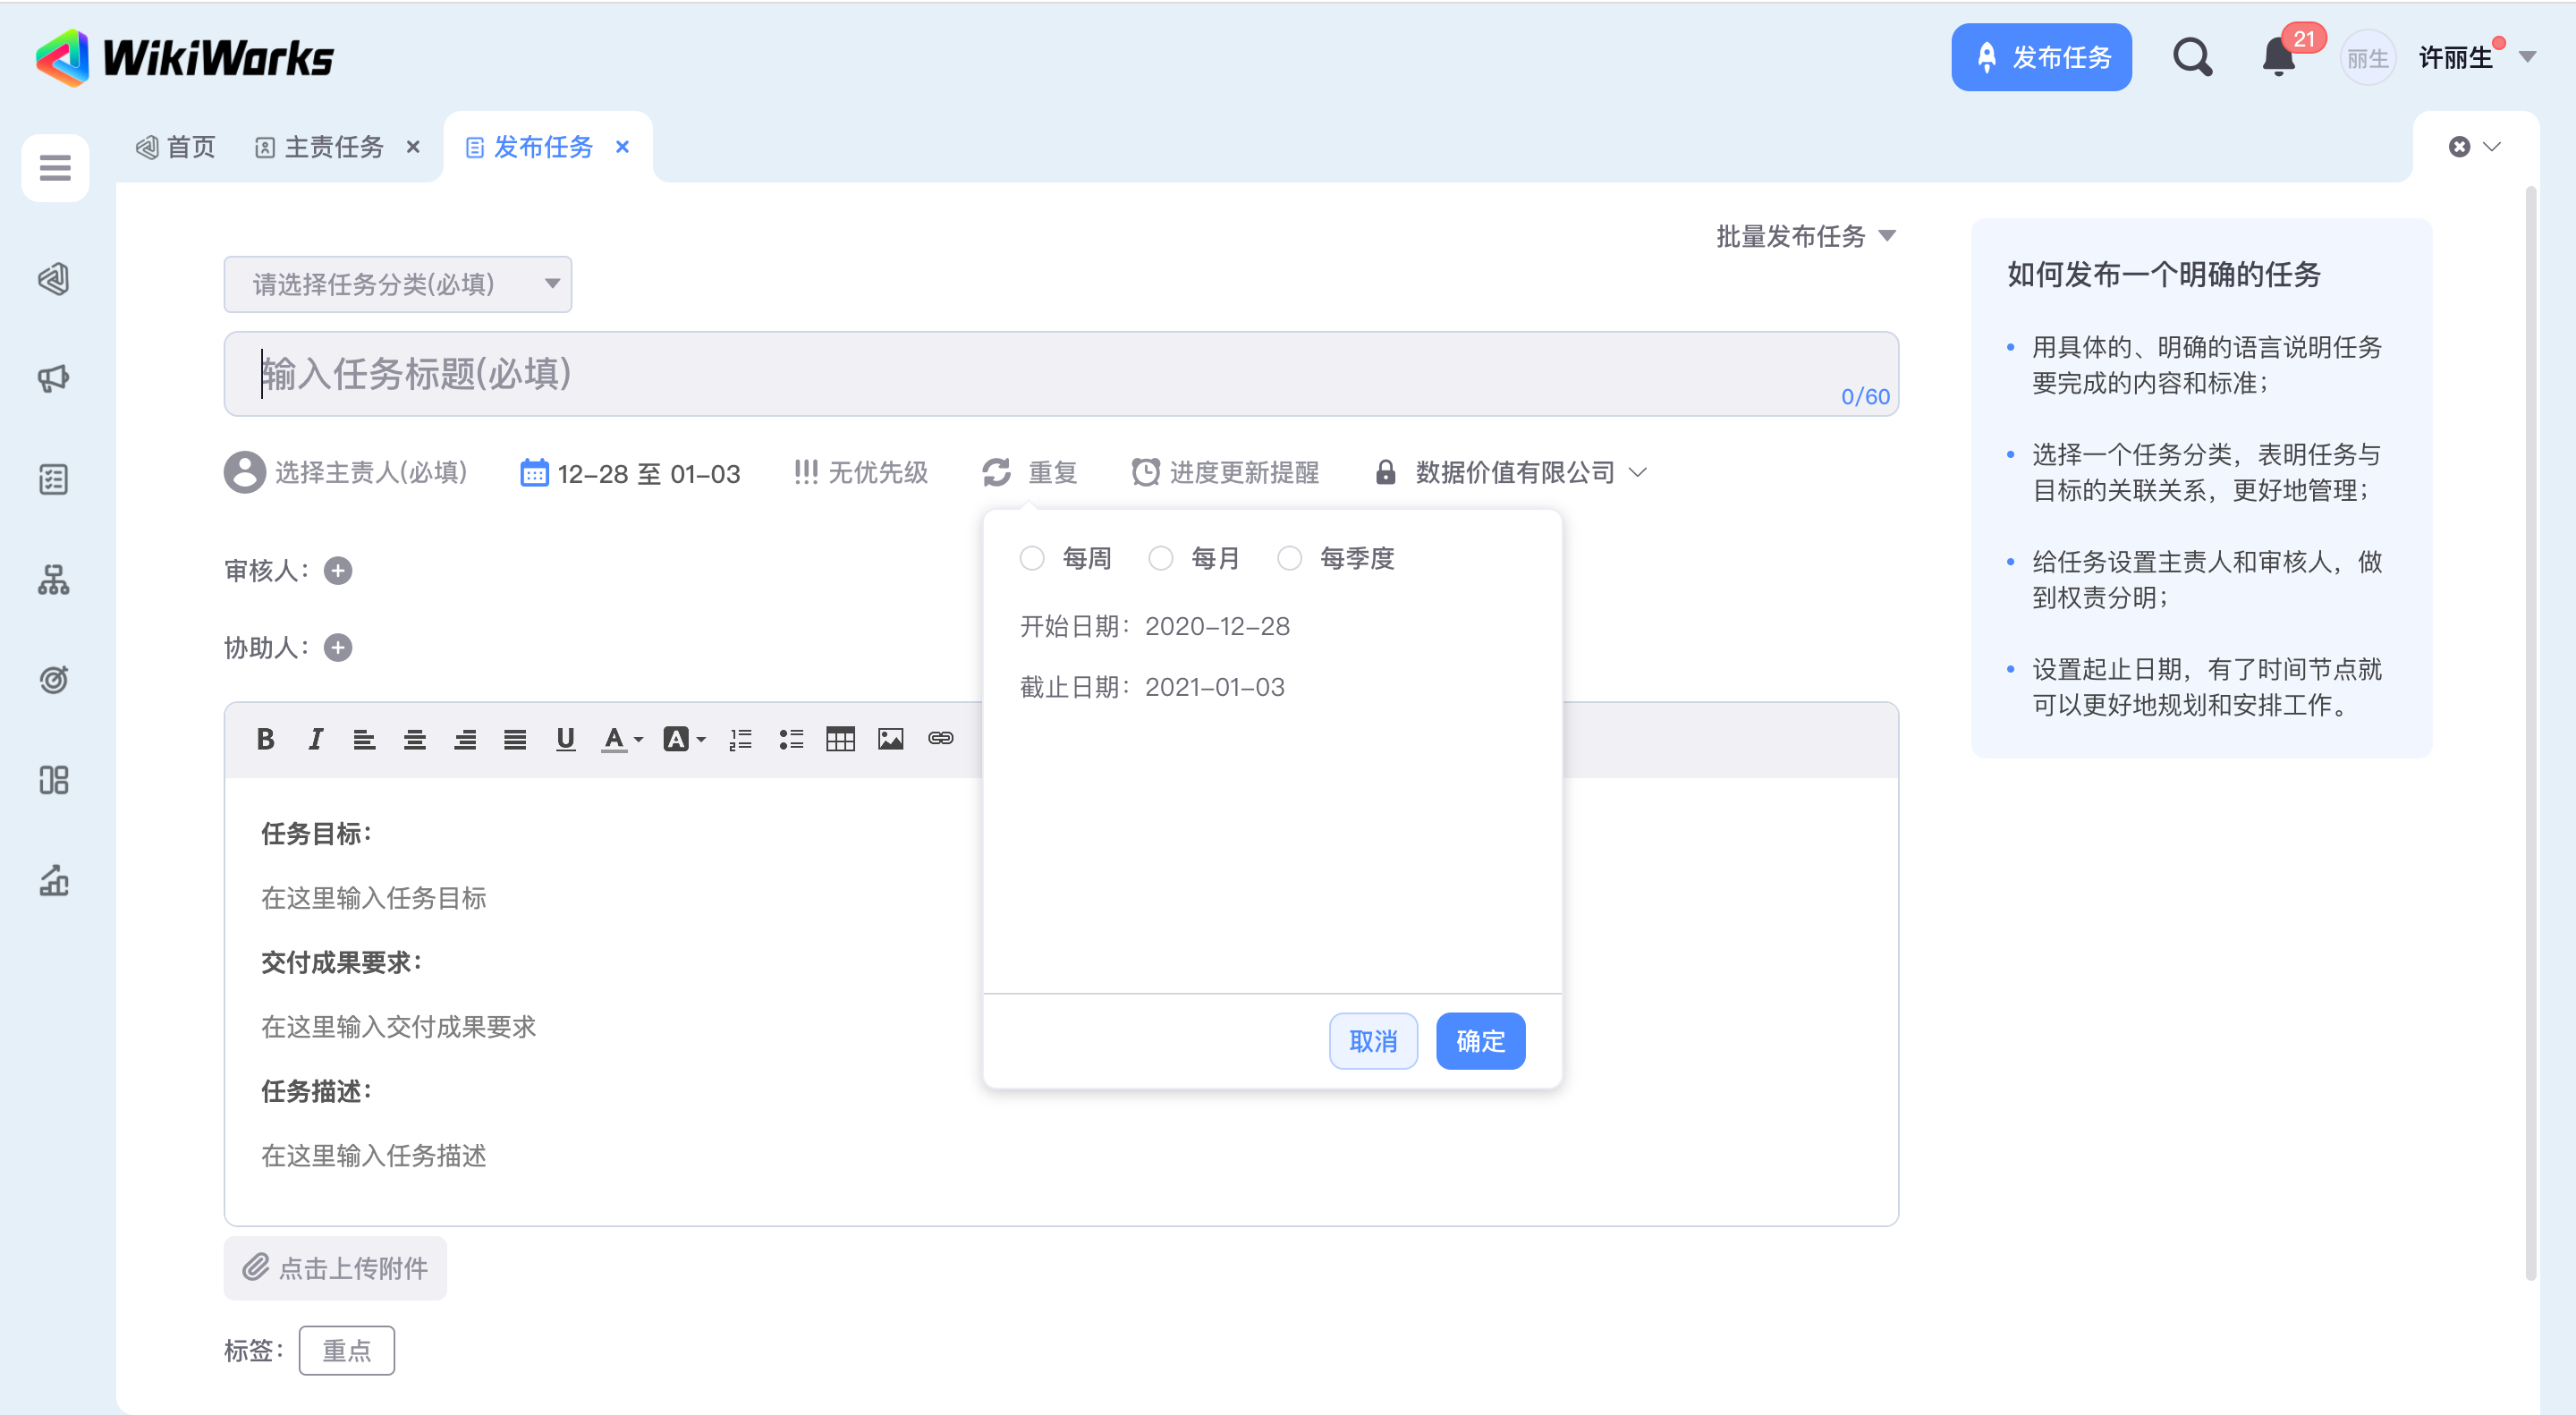Expand the 数据价值有限公司 visibility dropdown
The height and width of the screenshot is (1415, 2576).
click(1514, 472)
